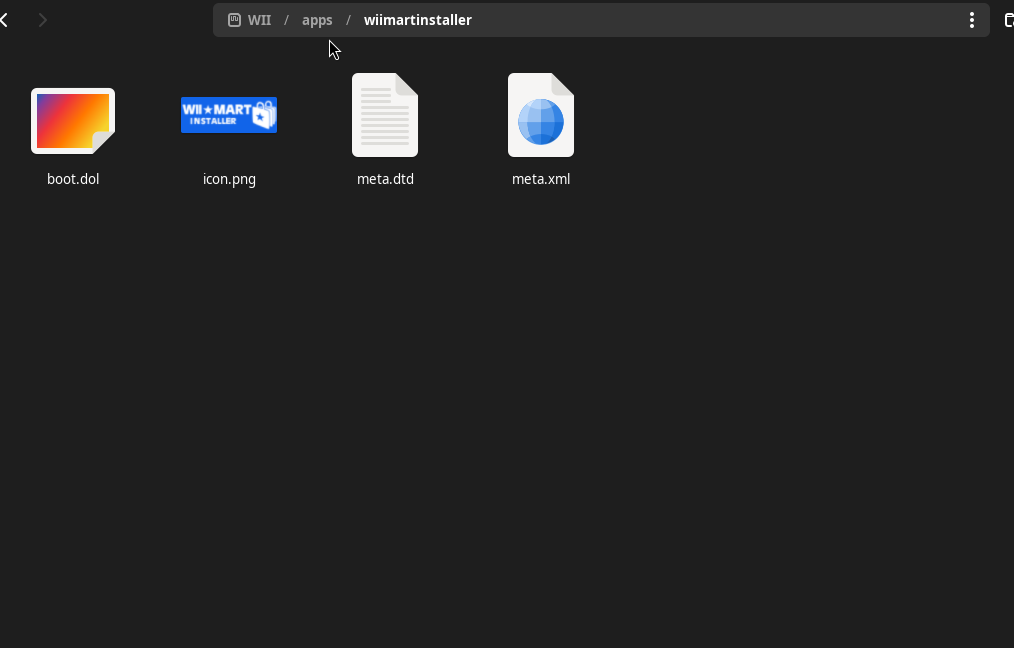Click the forward navigation arrow

click(42, 20)
